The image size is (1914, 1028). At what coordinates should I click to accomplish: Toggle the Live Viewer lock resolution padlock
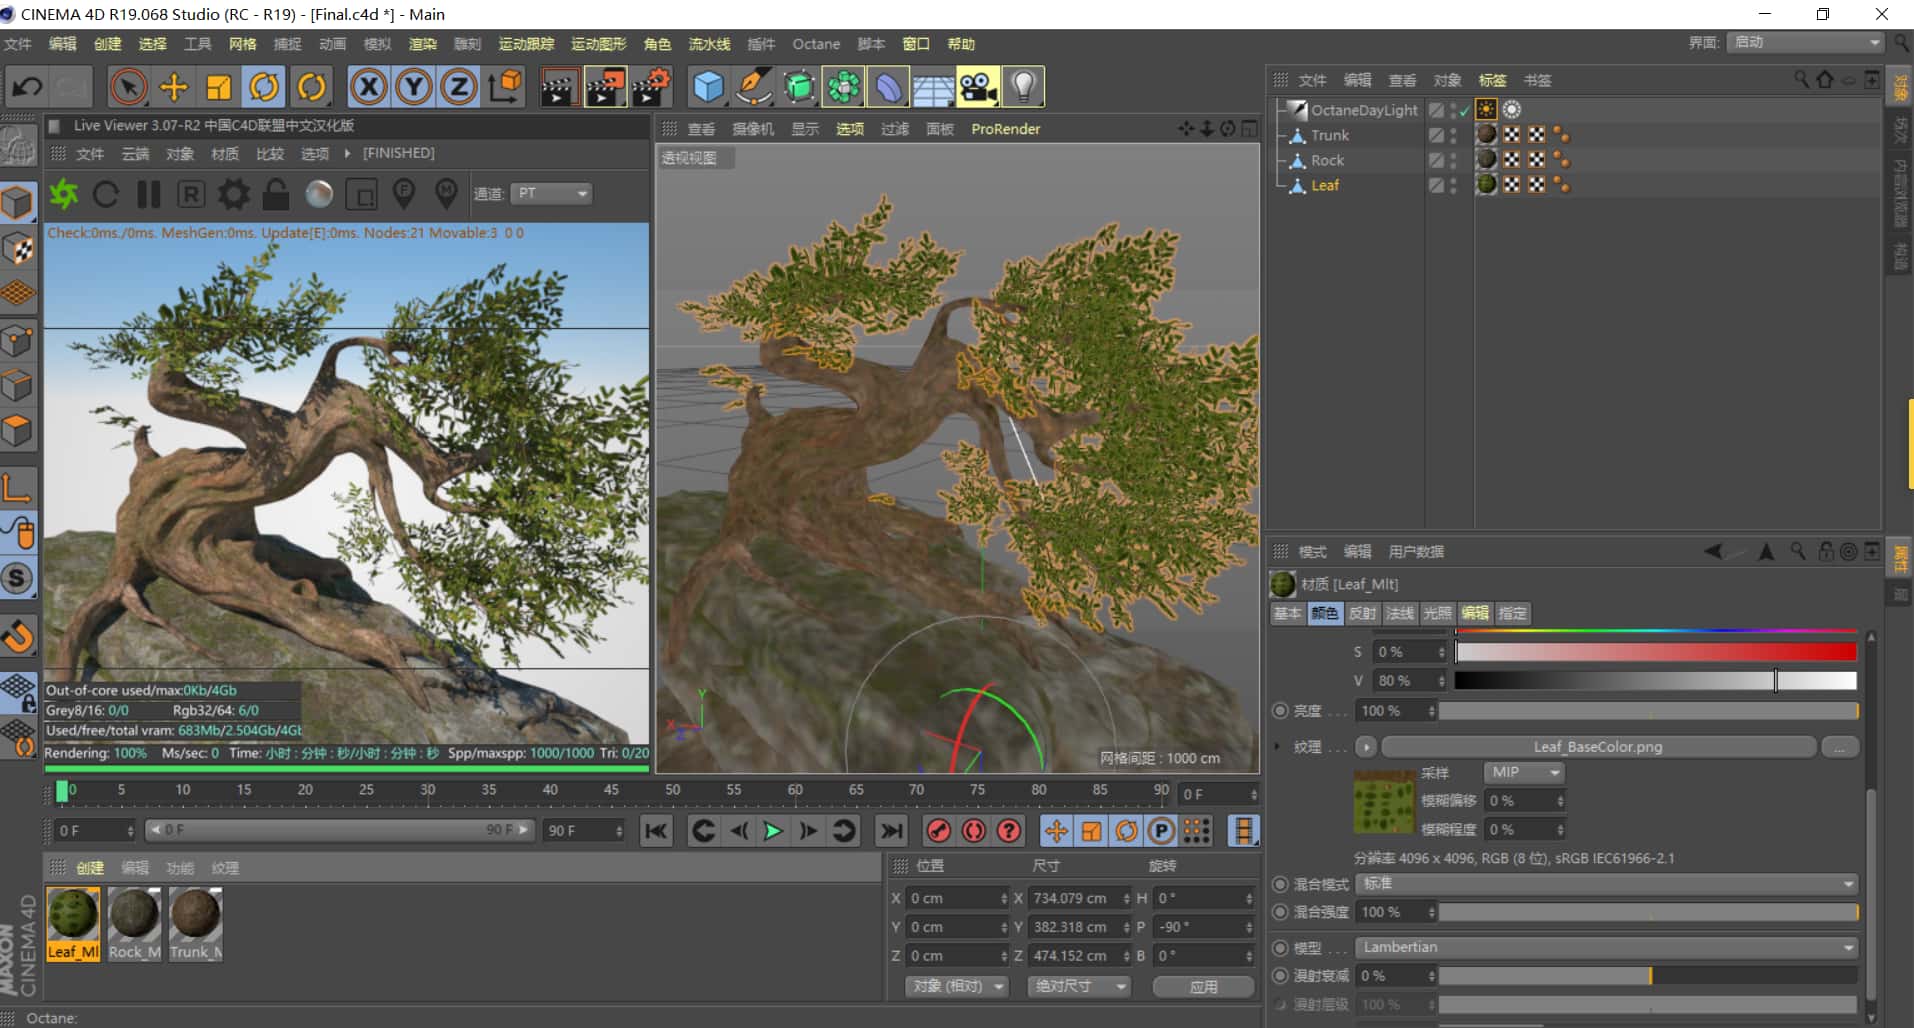pos(276,194)
